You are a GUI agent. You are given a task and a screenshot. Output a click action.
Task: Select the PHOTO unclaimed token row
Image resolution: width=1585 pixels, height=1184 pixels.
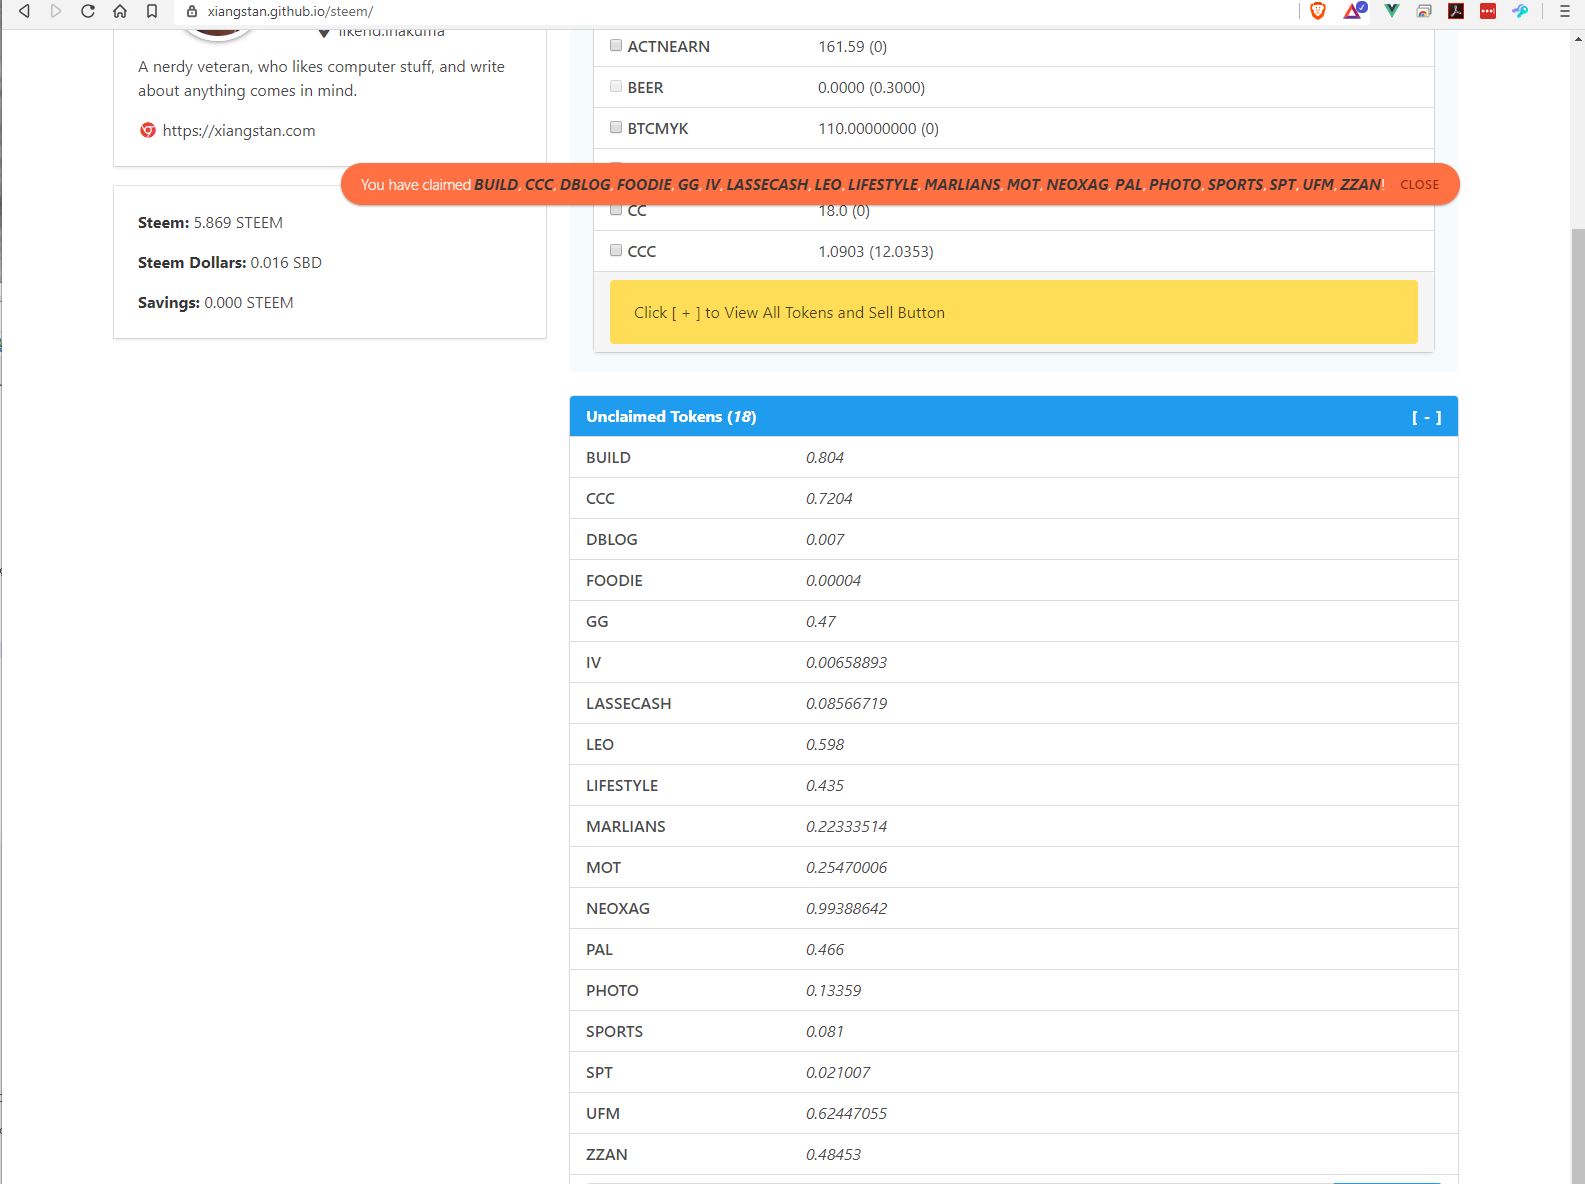tap(1013, 990)
